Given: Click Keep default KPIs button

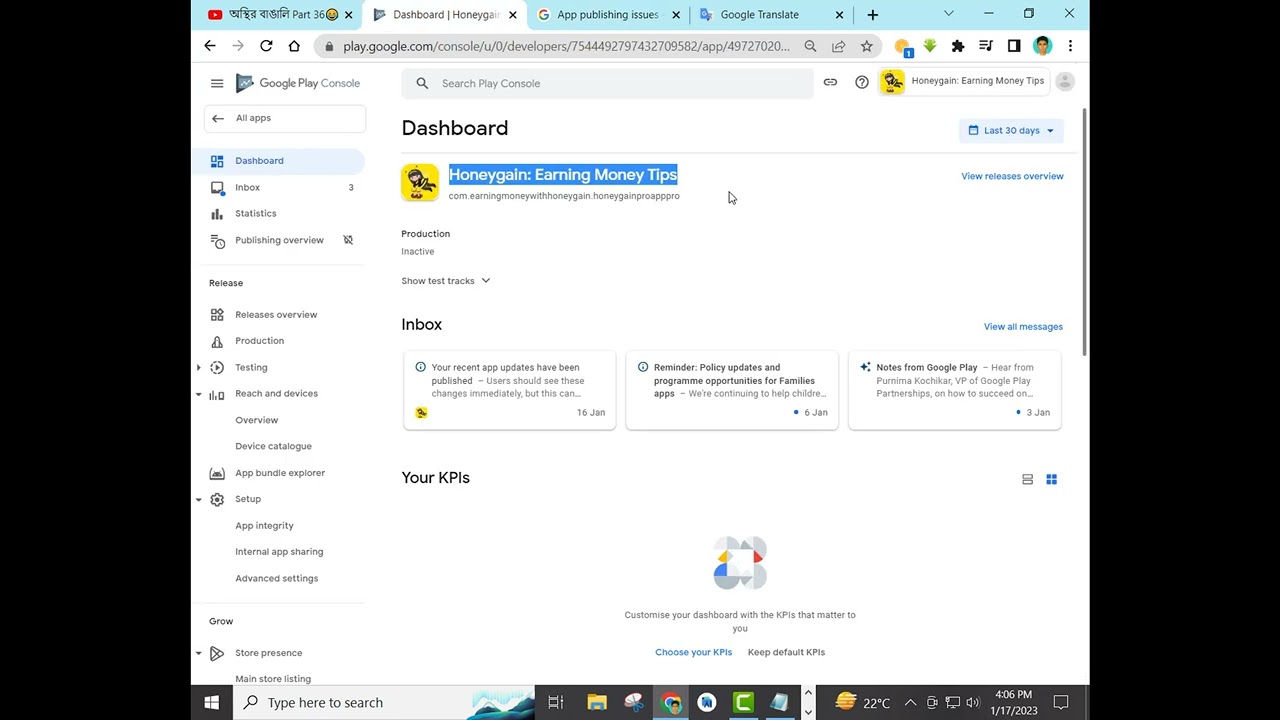Looking at the screenshot, I should pos(786,653).
